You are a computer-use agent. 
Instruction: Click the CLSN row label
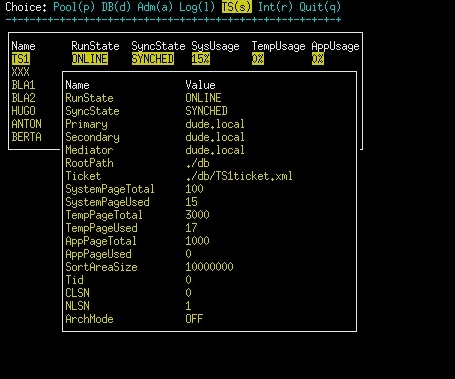coord(77,293)
